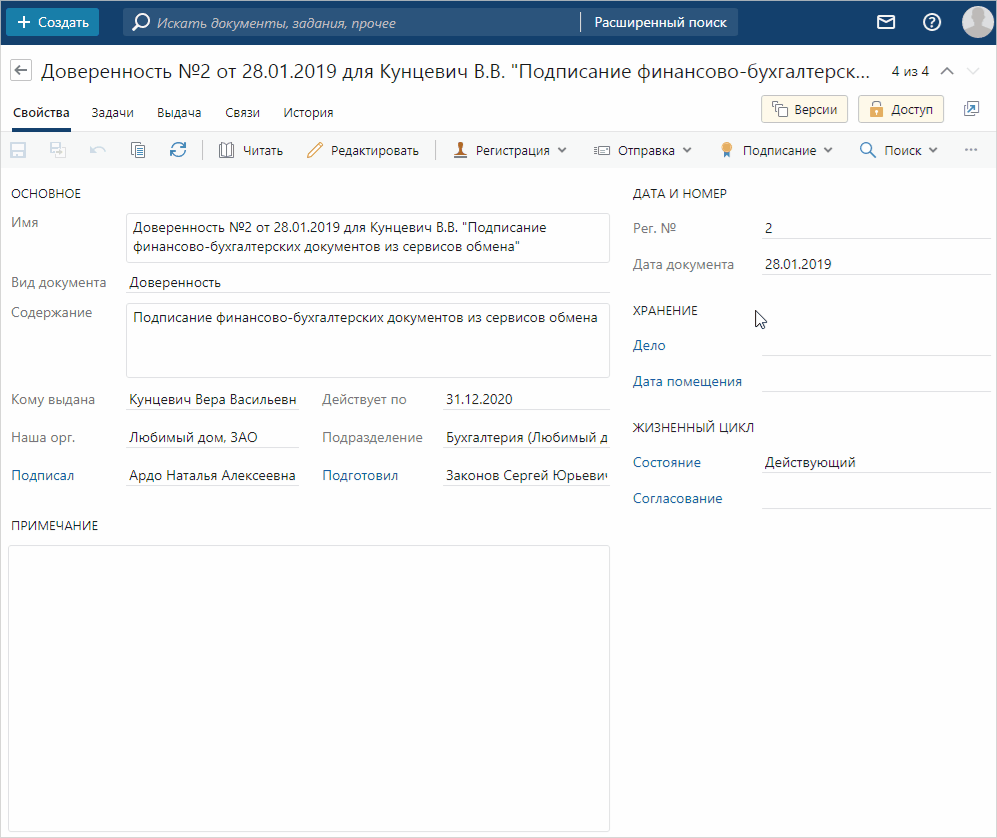Select the Кому выдана field
The height and width of the screenshot is (838, 997).
tap(212, 399)
